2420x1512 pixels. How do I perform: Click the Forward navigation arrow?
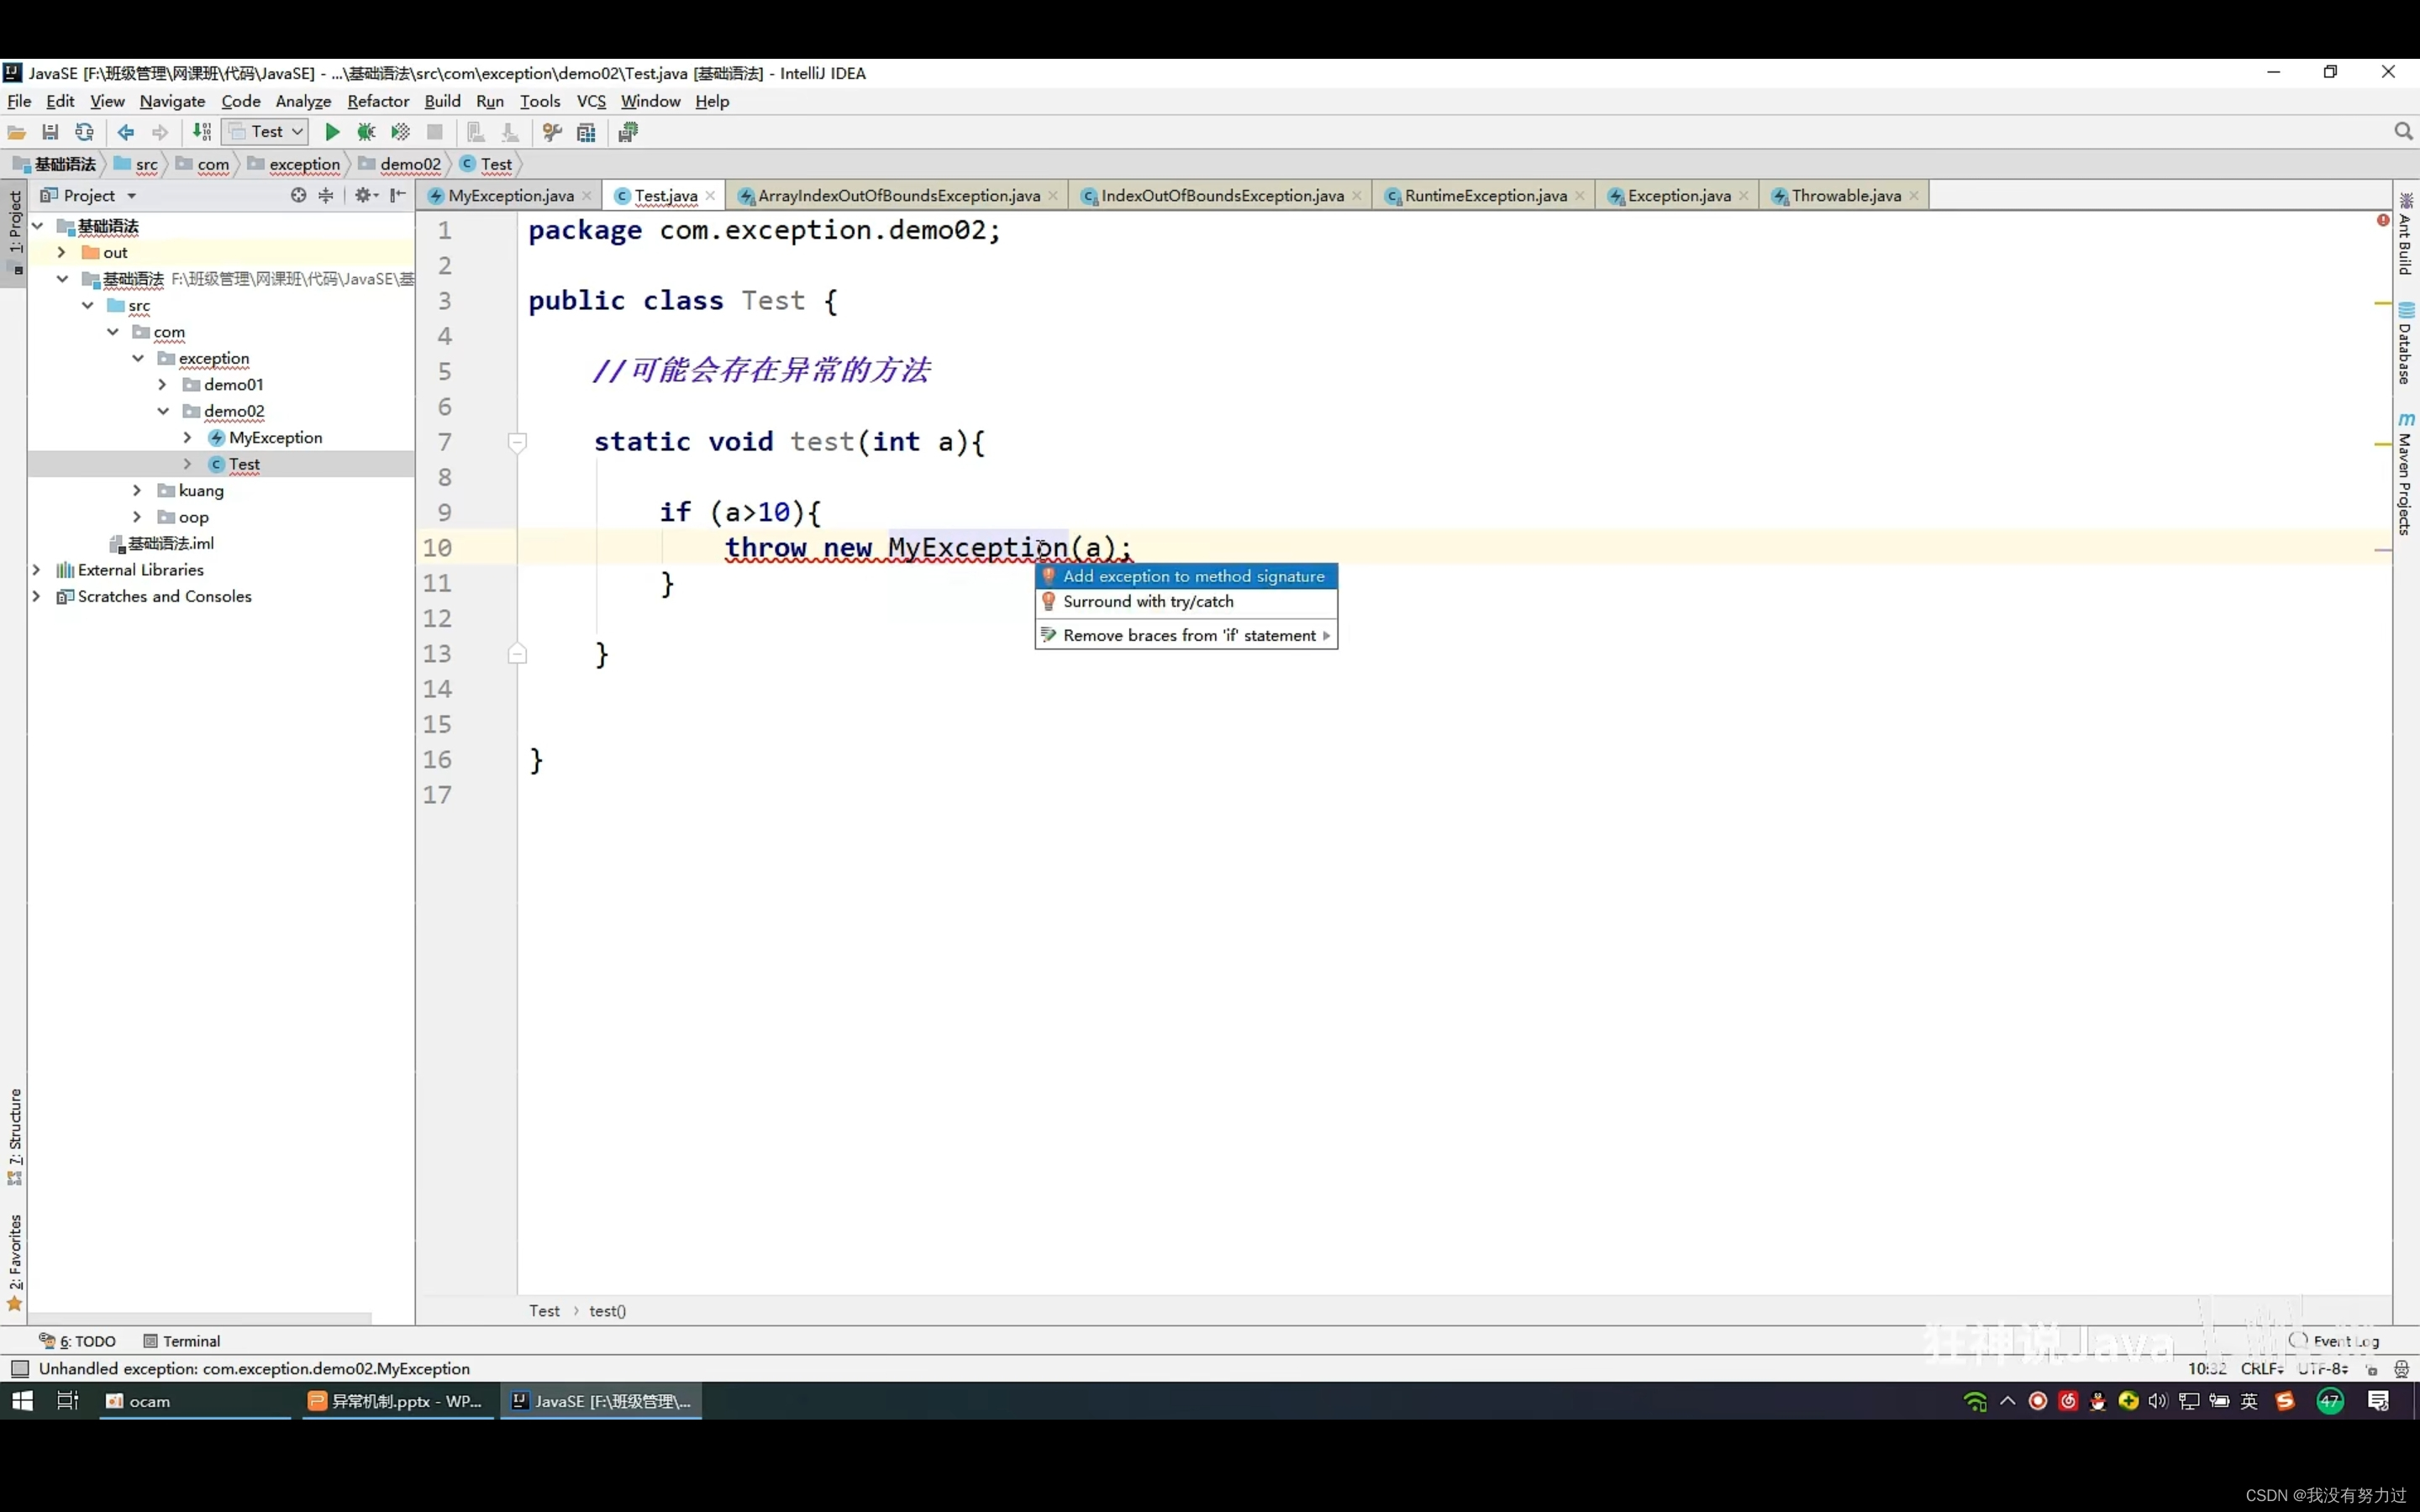[x=160, y=132]
